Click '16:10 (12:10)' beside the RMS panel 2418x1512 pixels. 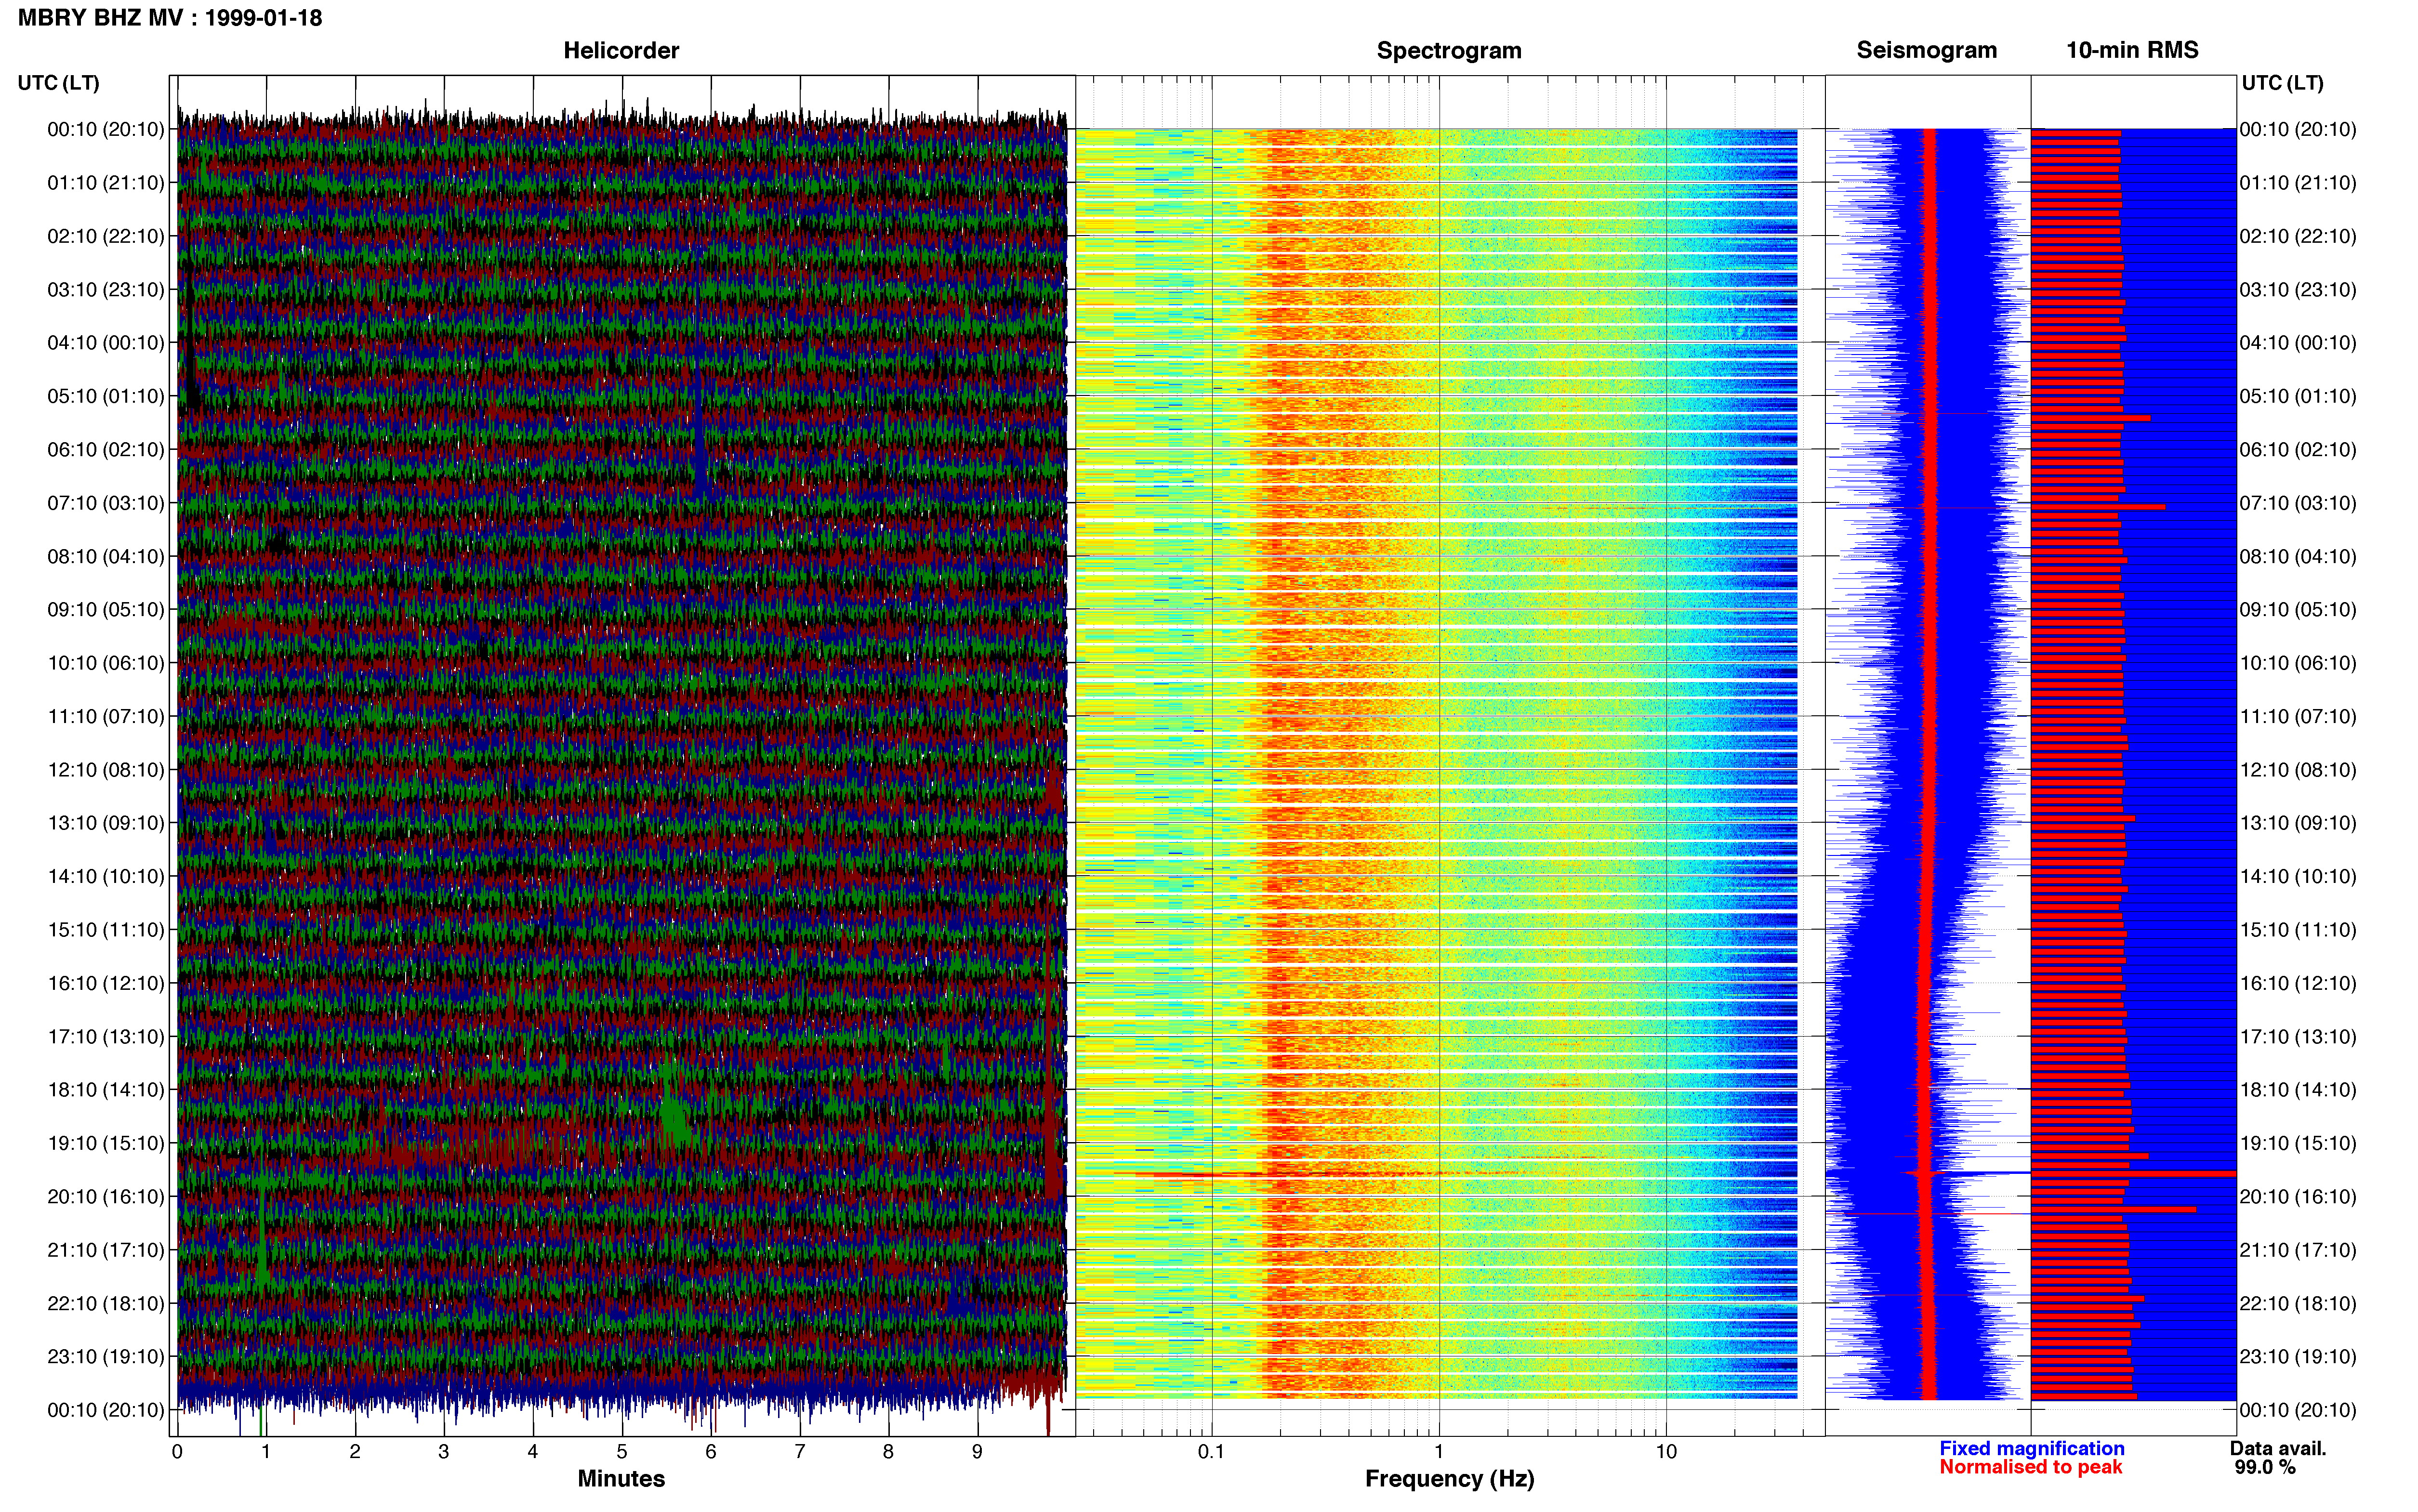pos(2298,983)
